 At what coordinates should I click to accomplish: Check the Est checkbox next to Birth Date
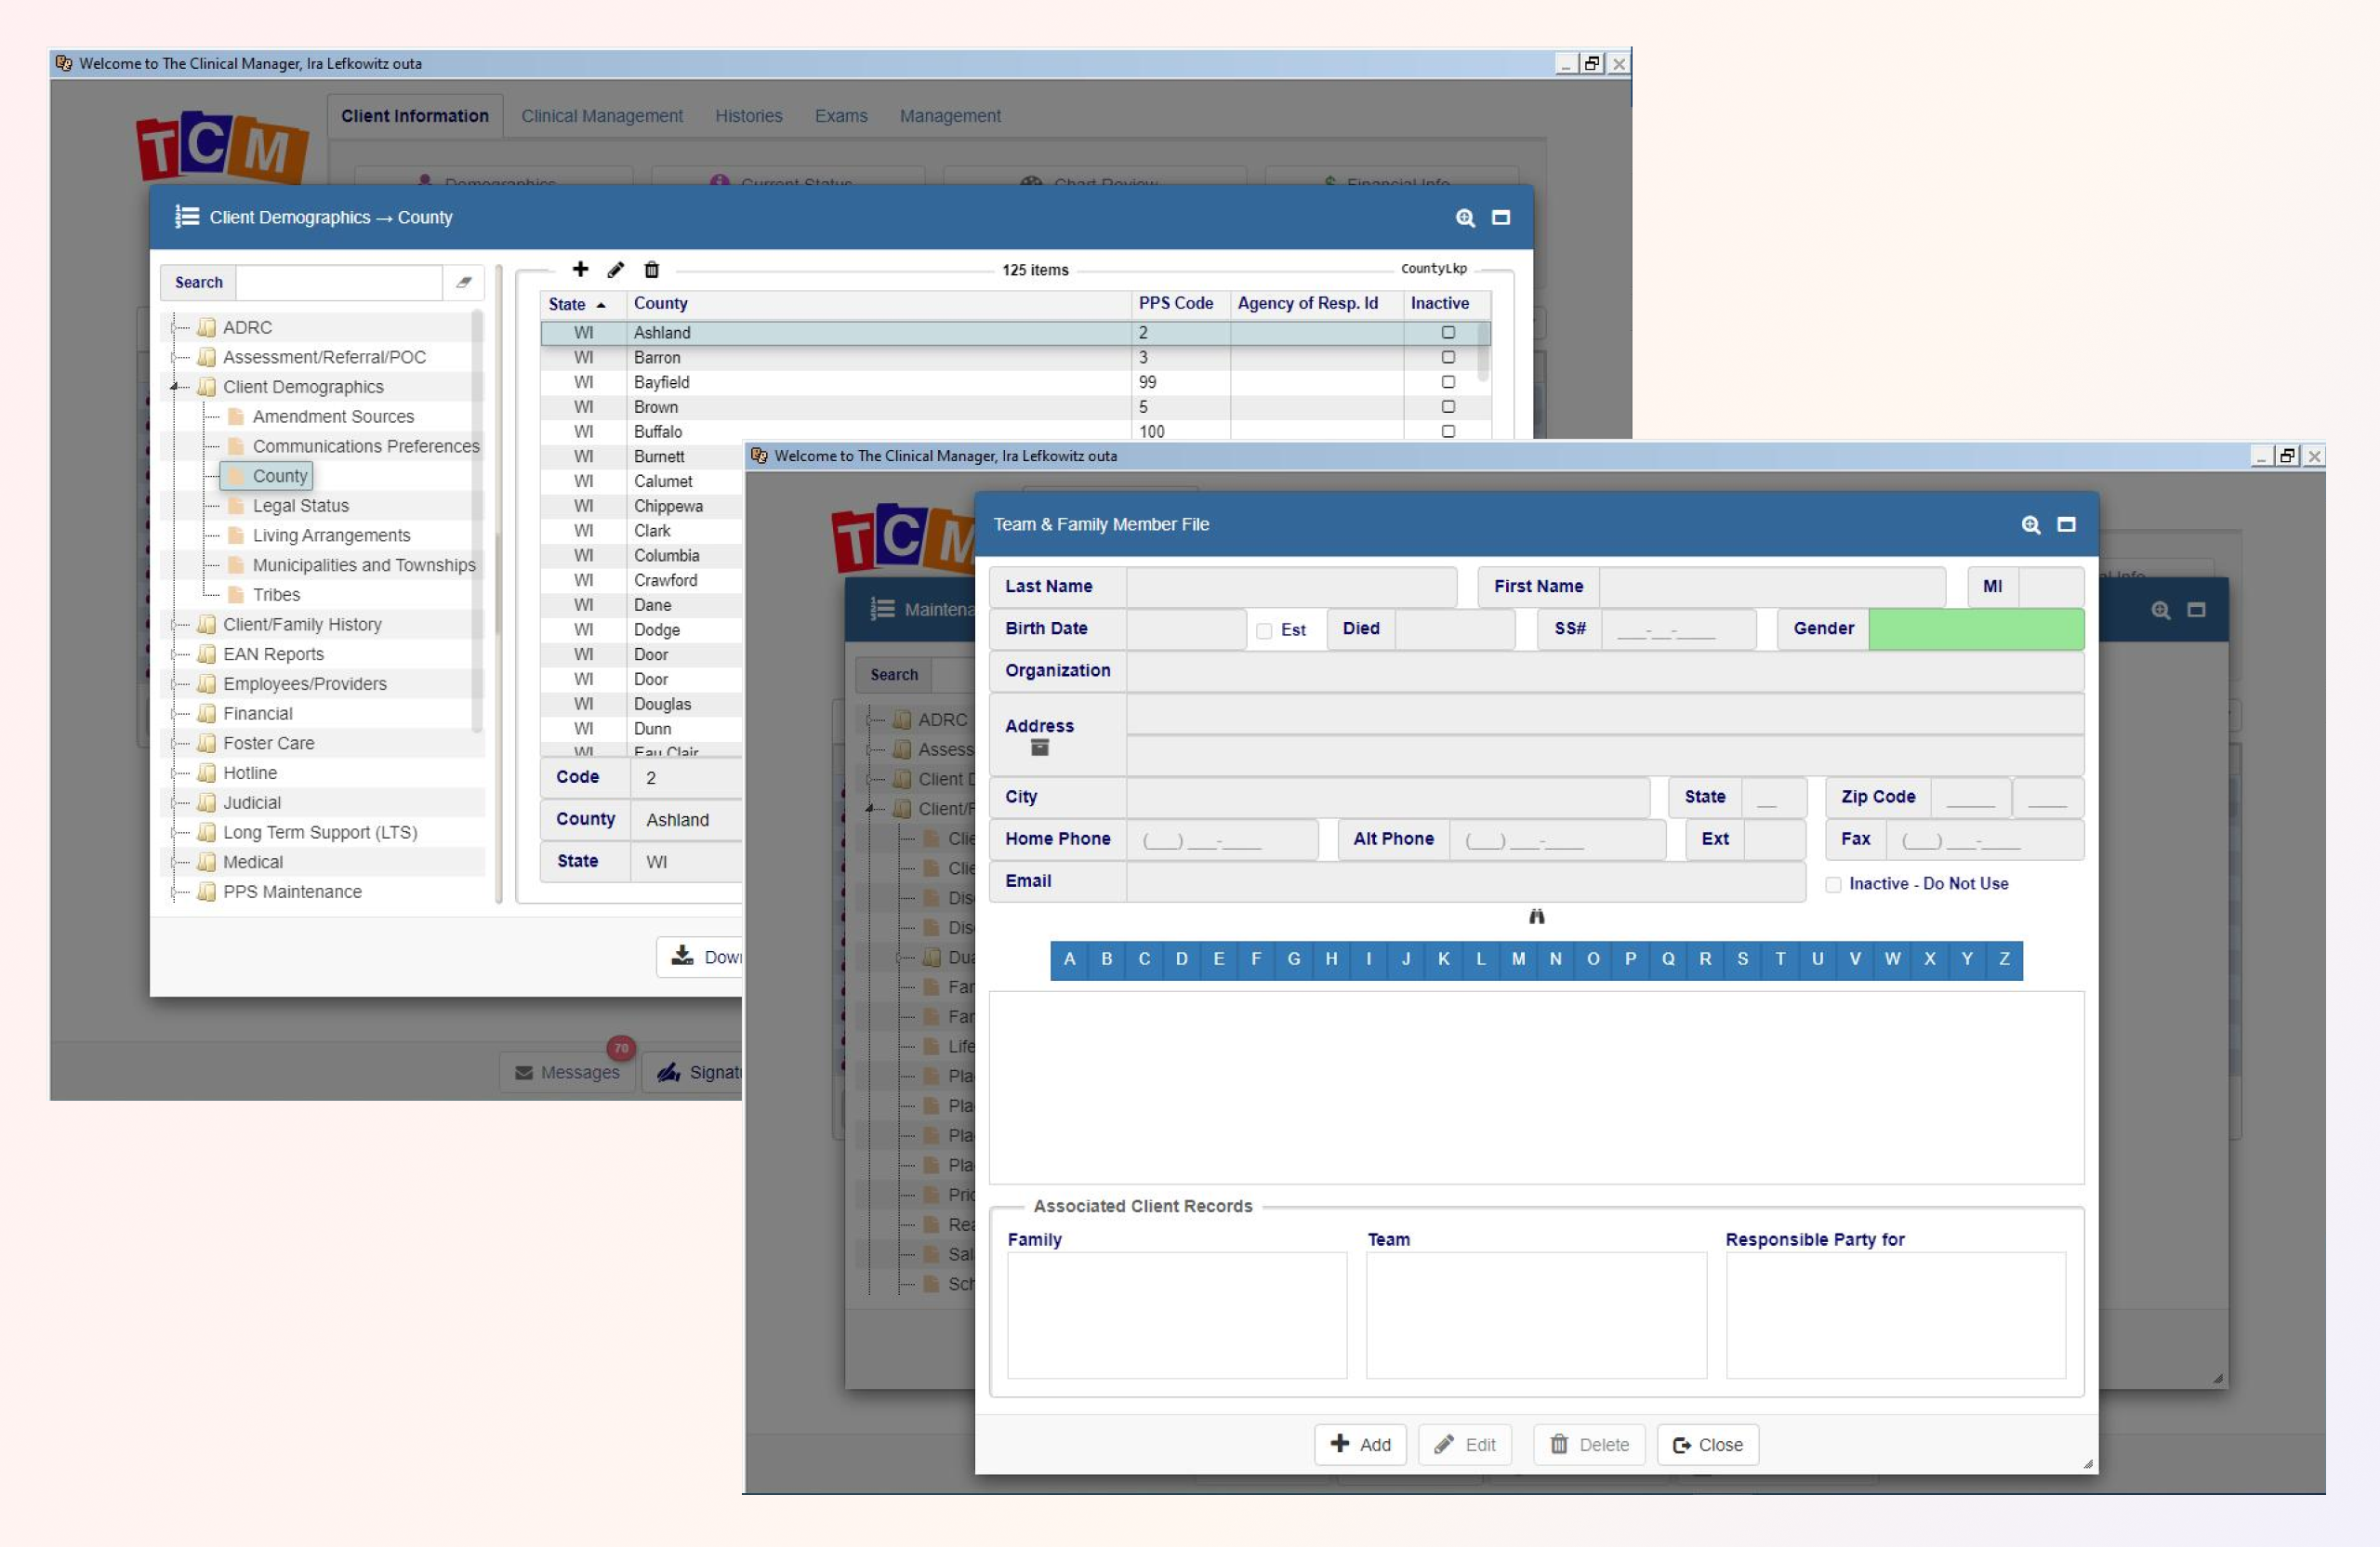[1264, 630]
